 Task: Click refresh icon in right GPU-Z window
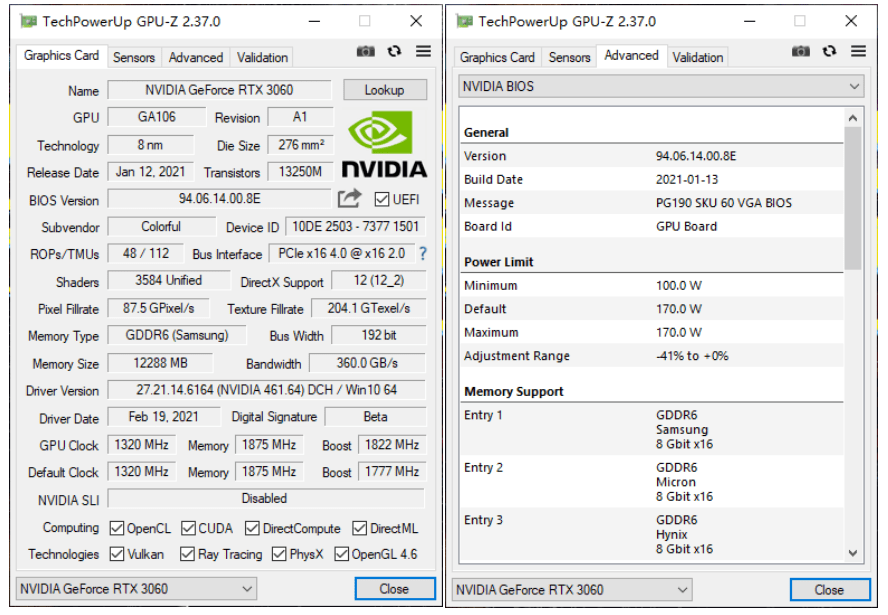coord(829,52)
